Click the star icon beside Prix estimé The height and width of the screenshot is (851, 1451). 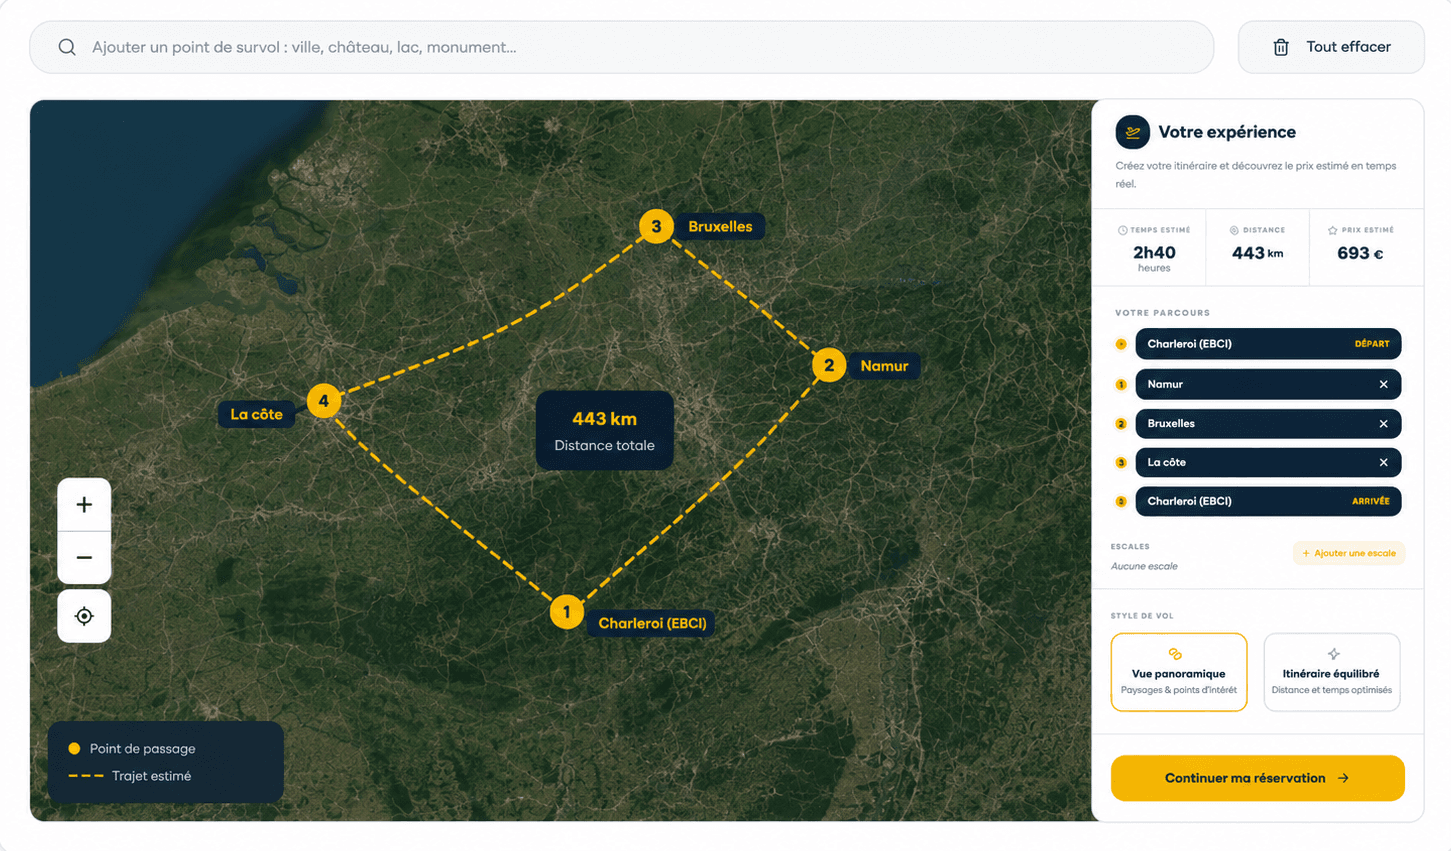click(1332, 230)
